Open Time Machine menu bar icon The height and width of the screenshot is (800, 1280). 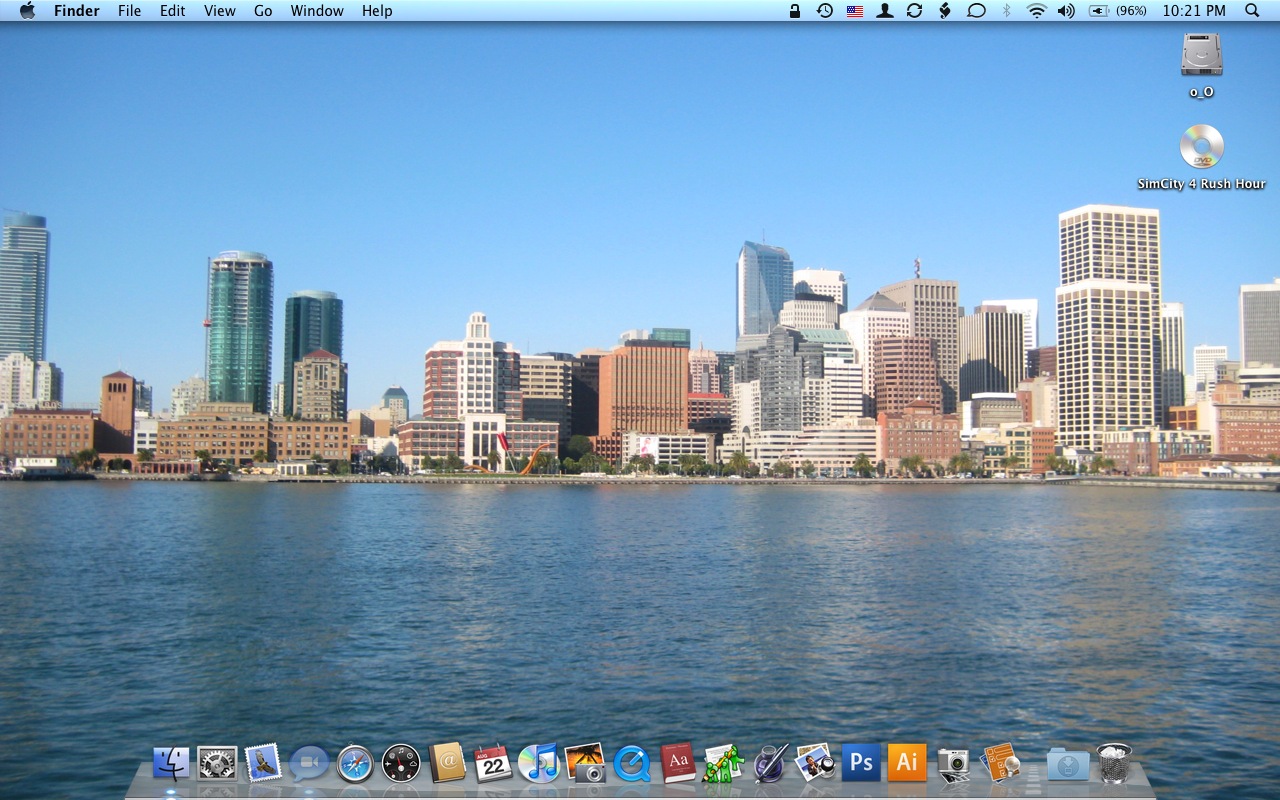(824, 11)
